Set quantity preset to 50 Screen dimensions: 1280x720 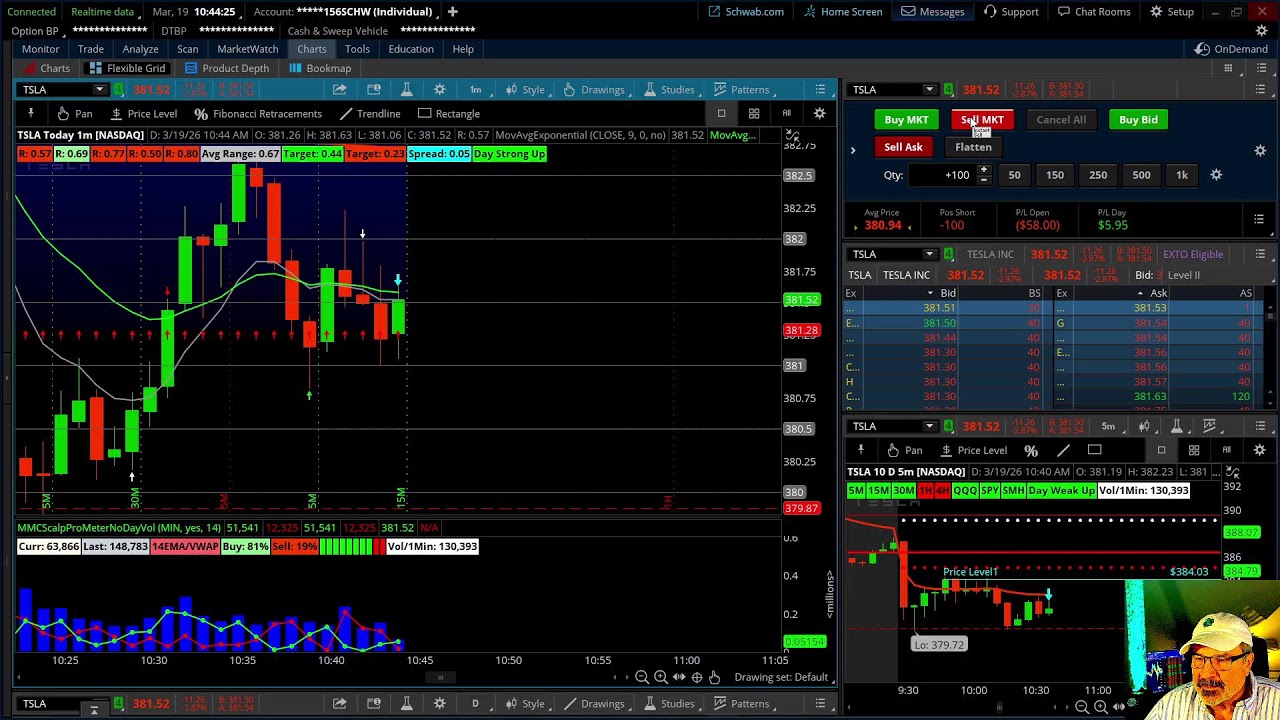(1014, 175)
